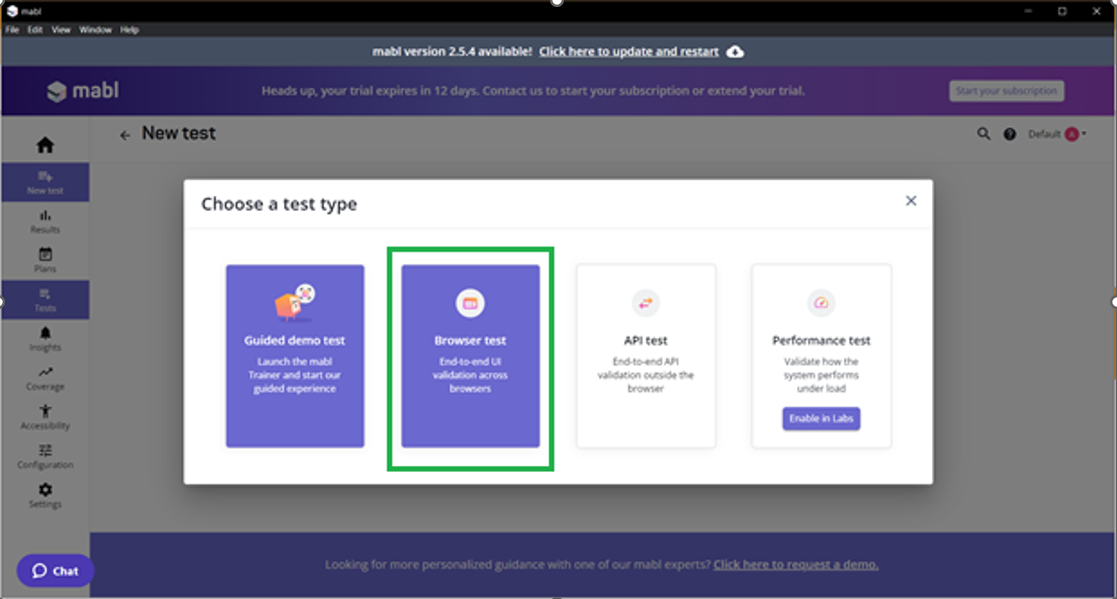Open the Window menu

(95, 30)
